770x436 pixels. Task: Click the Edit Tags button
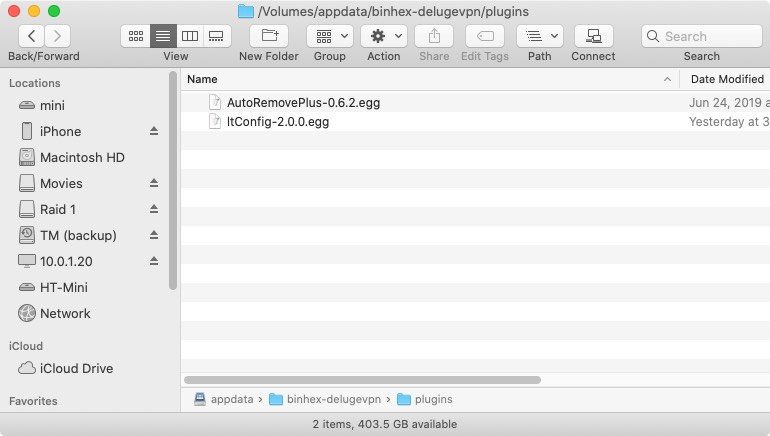[x=485, y=36]
